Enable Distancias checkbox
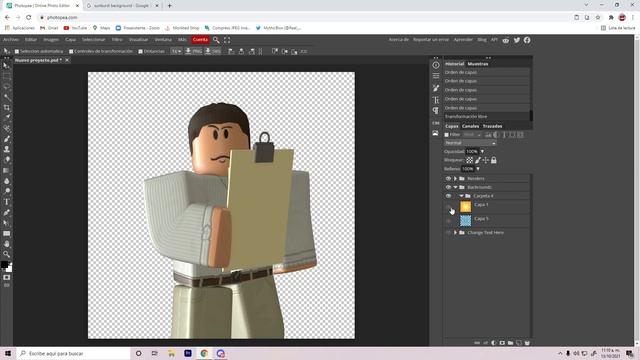 coord(140,51)
